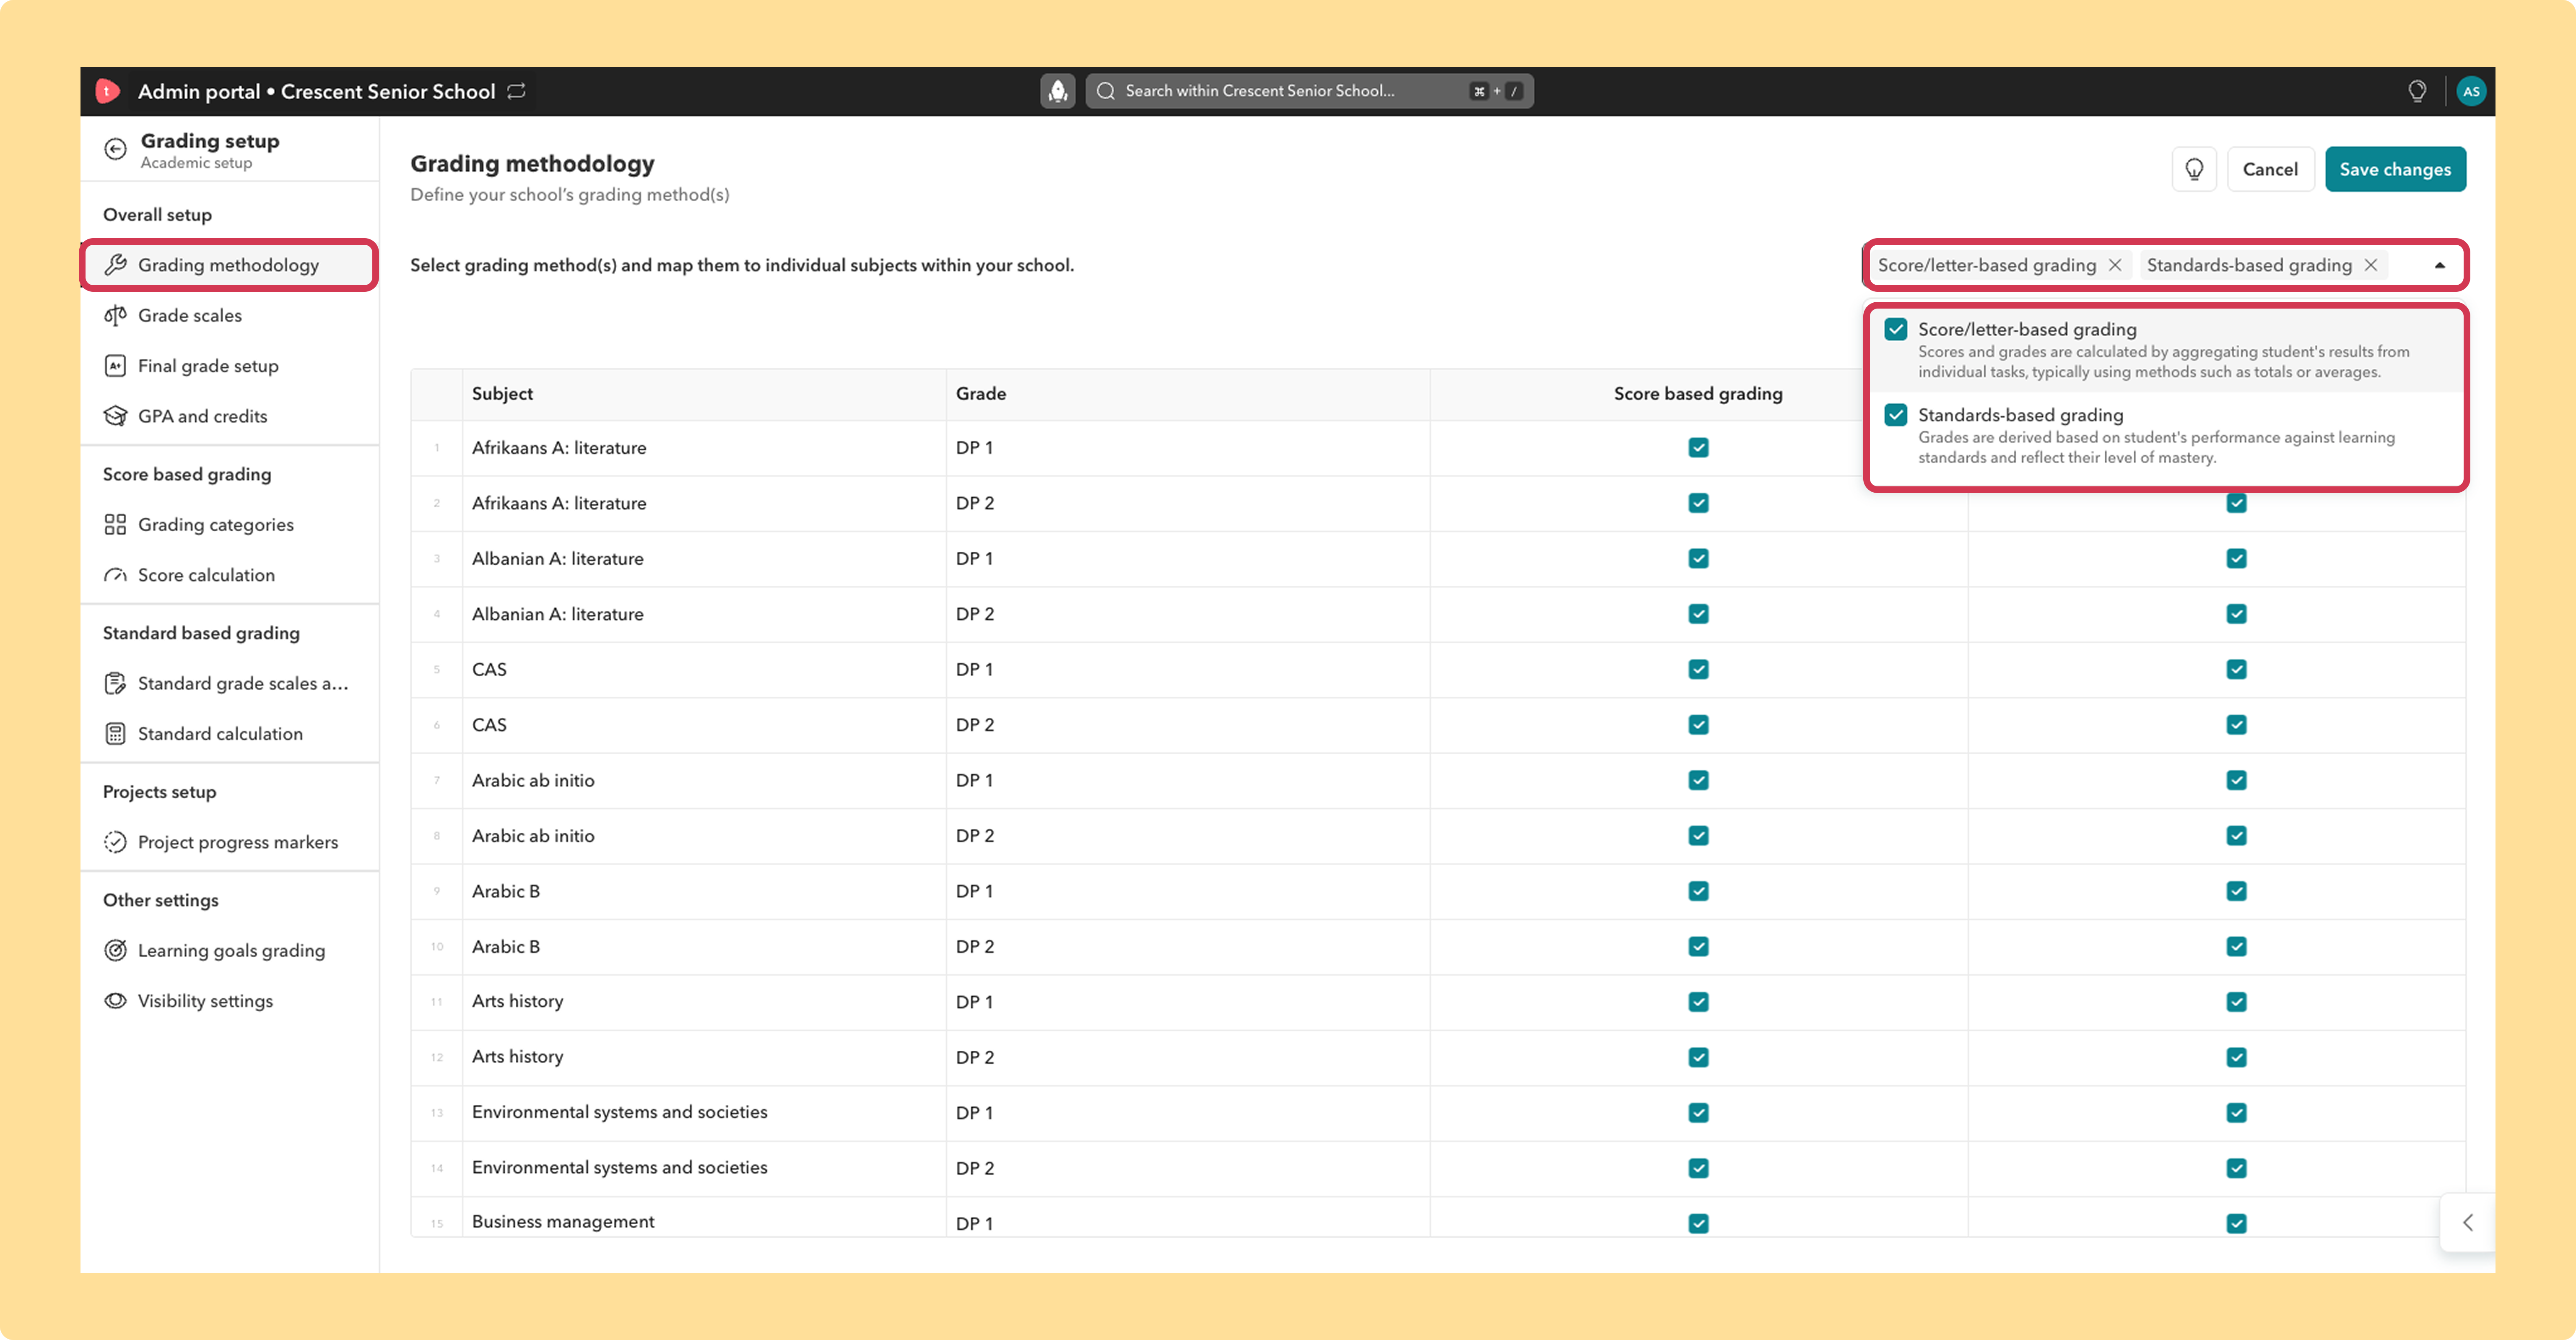Open the AS user avatar

2471,91
